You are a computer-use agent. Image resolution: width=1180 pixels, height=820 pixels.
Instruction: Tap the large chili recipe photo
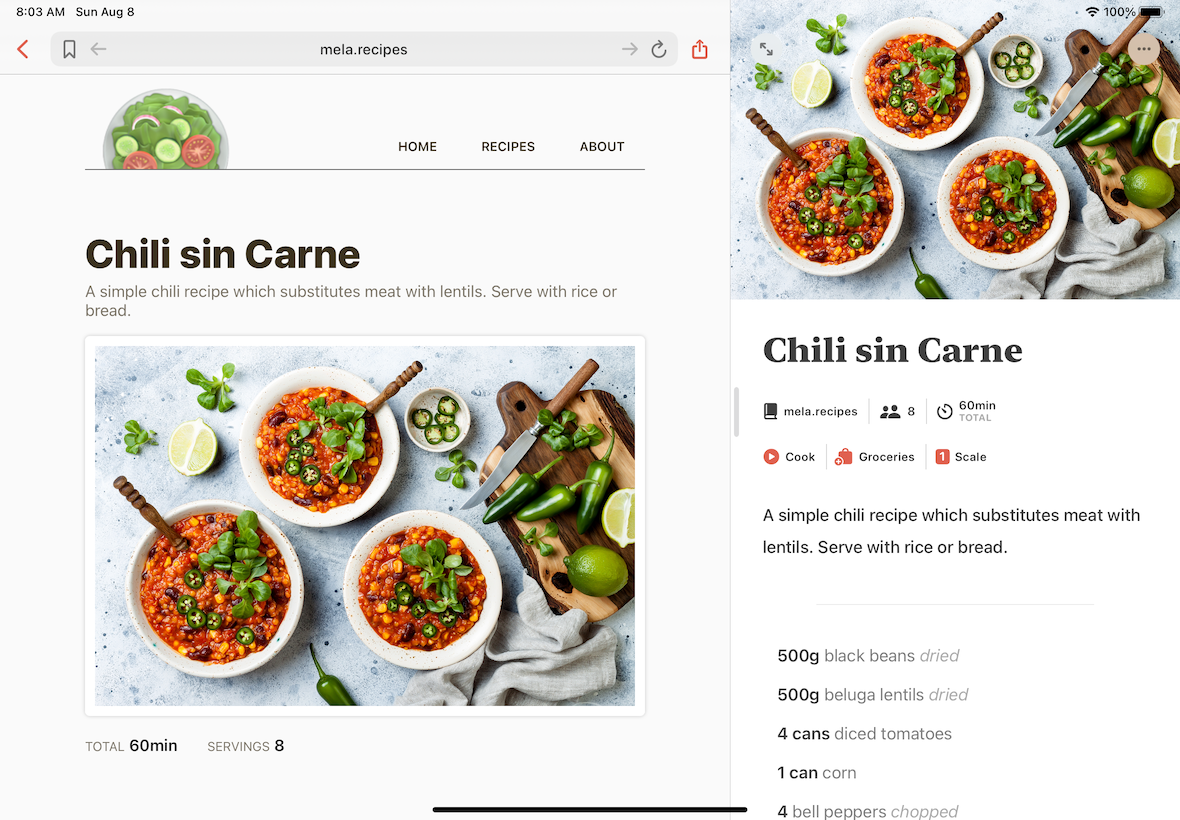(365, 526)
